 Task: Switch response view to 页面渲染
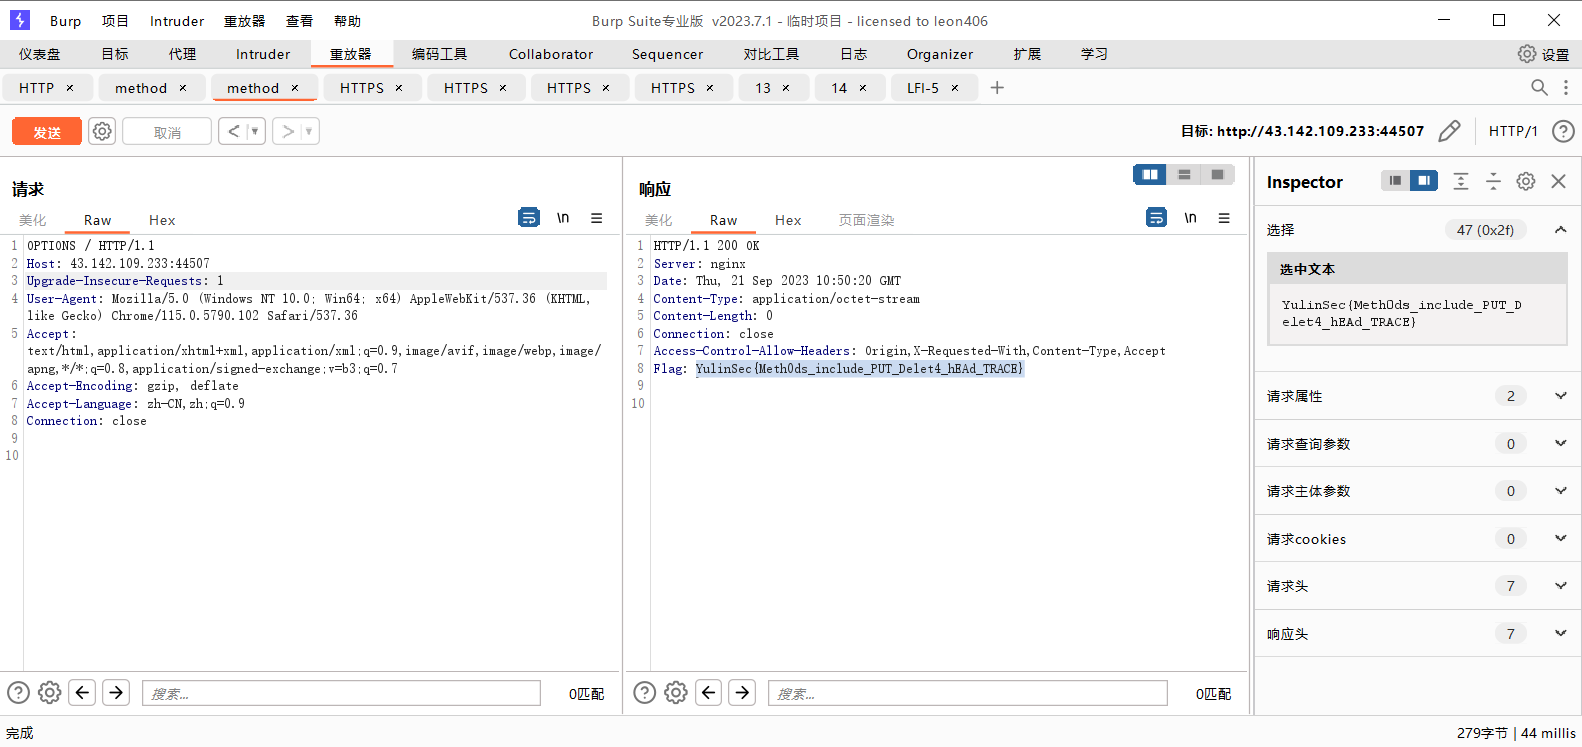[866, 220]
